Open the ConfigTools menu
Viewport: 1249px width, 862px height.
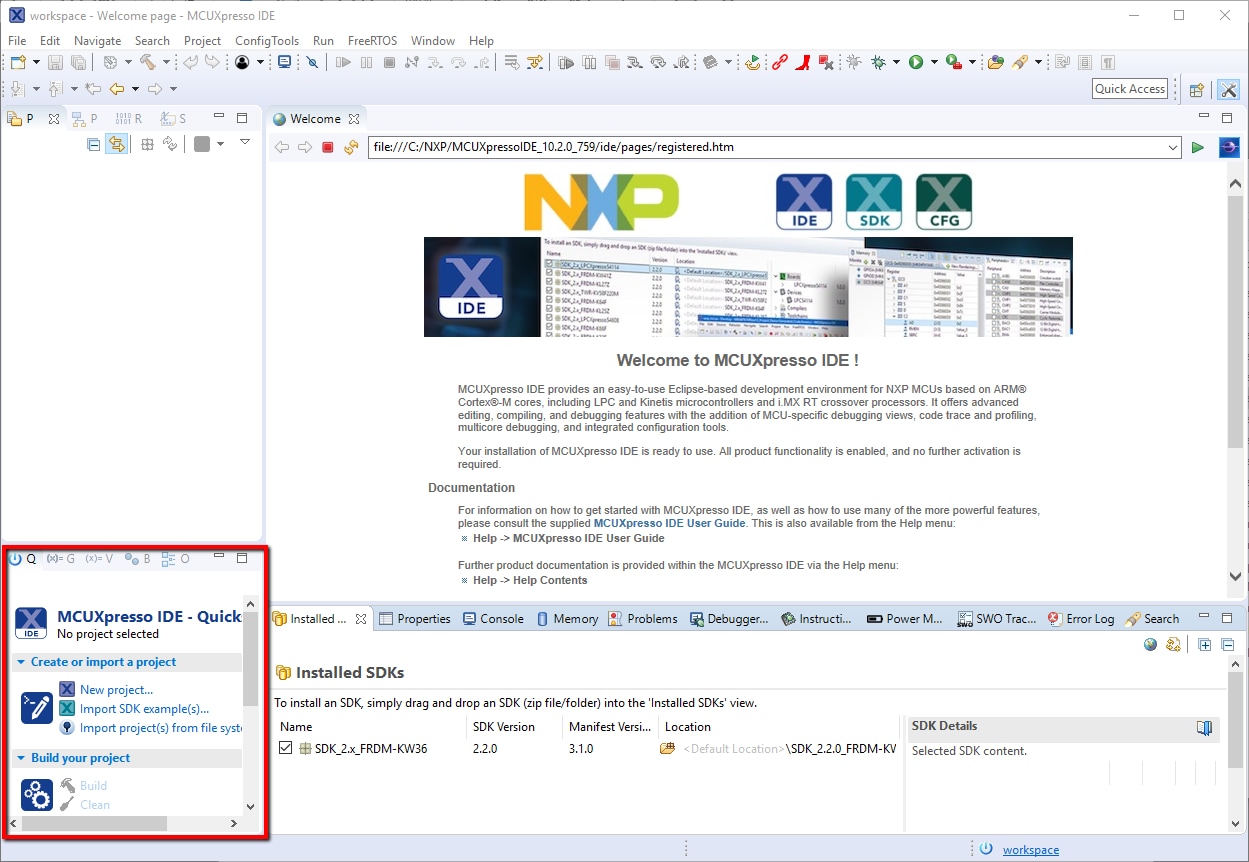(x=266, y=41)
